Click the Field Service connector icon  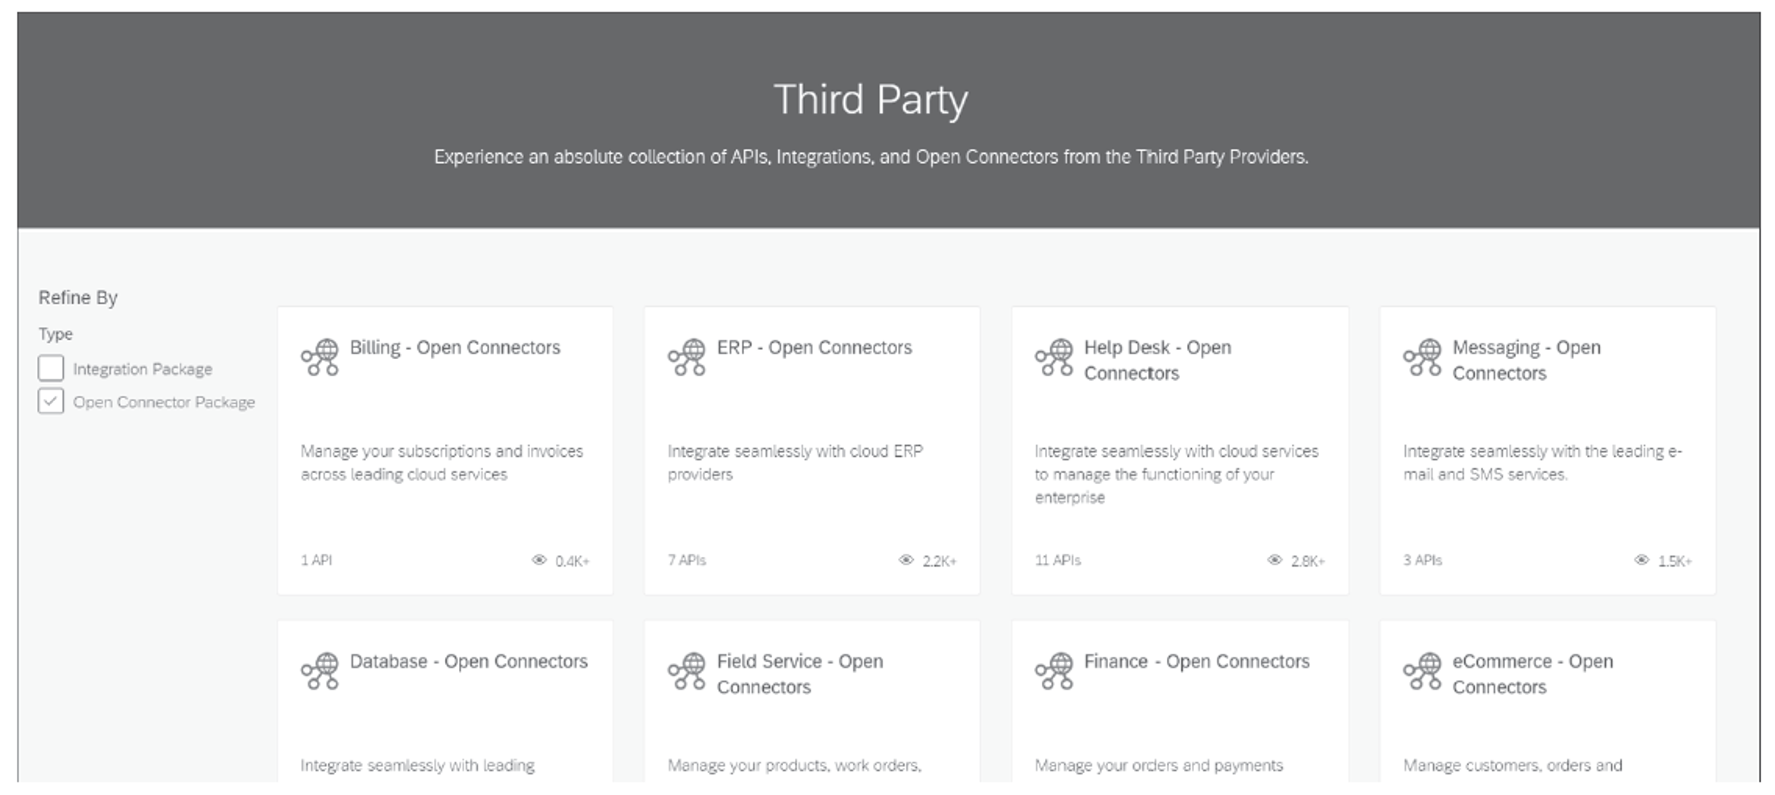tap(687, 671)
